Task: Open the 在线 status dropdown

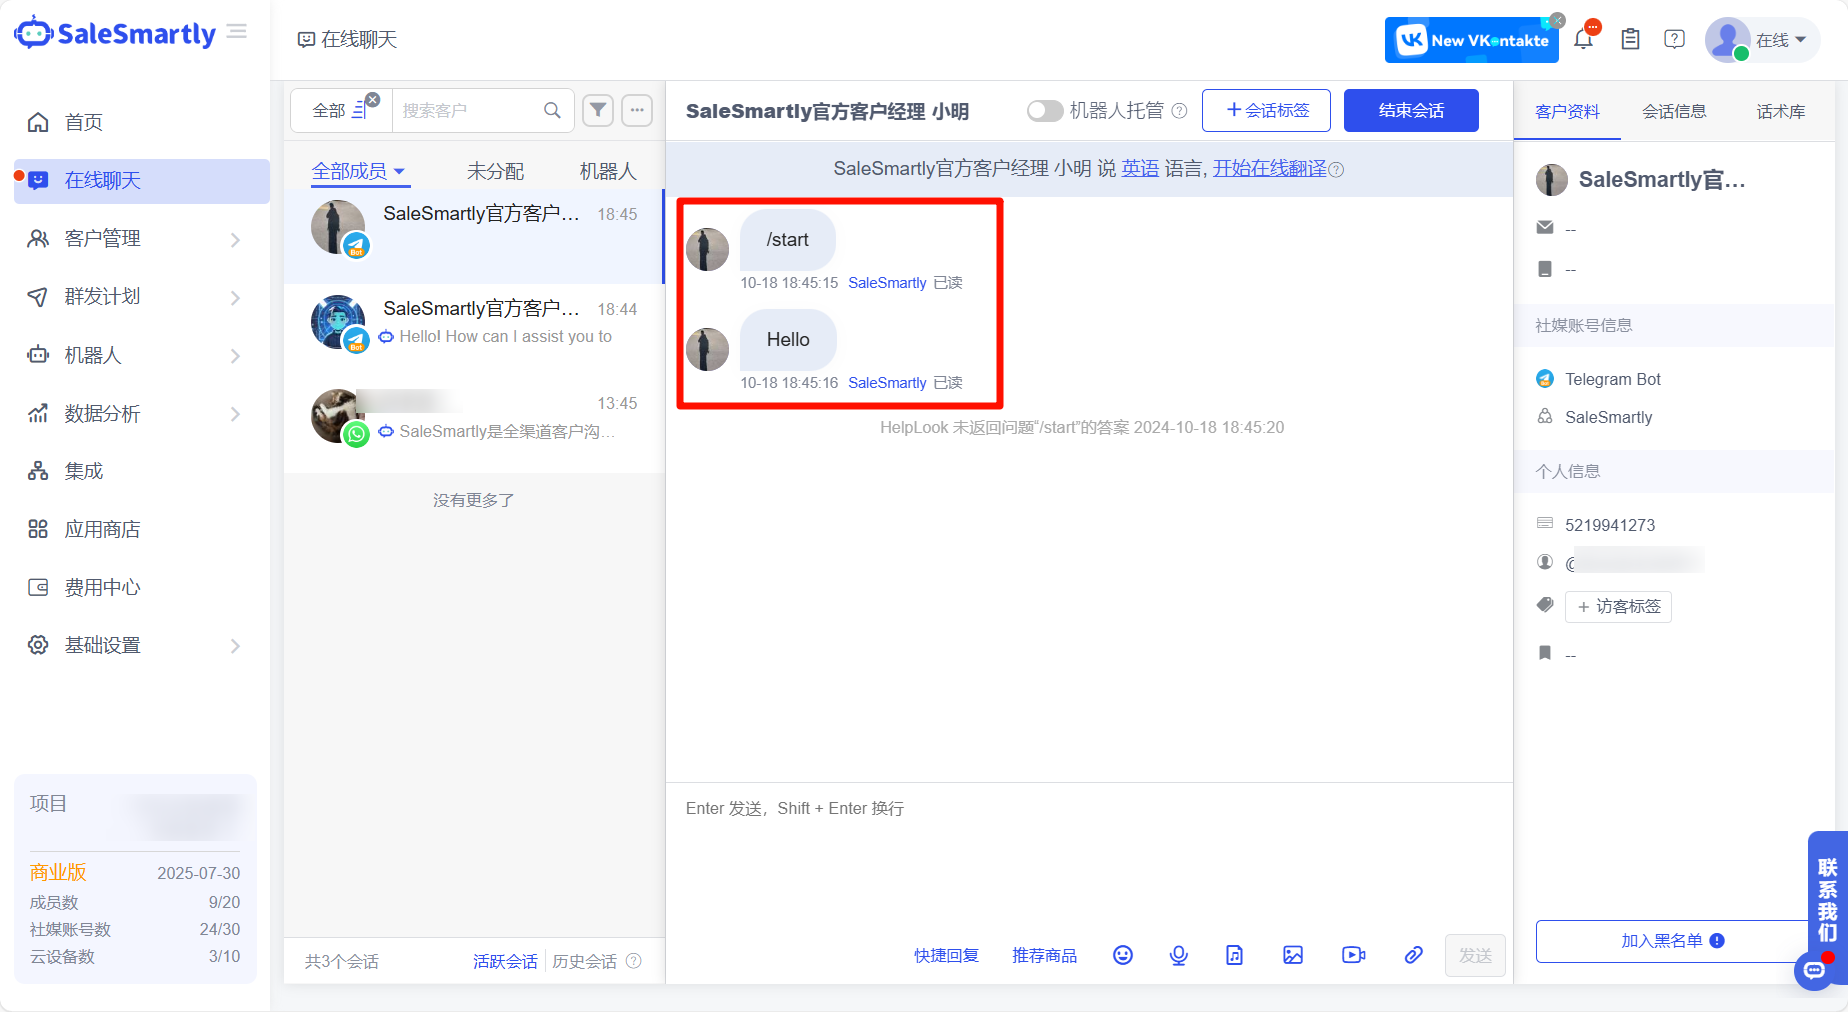Action: (x=1788, y=40)
